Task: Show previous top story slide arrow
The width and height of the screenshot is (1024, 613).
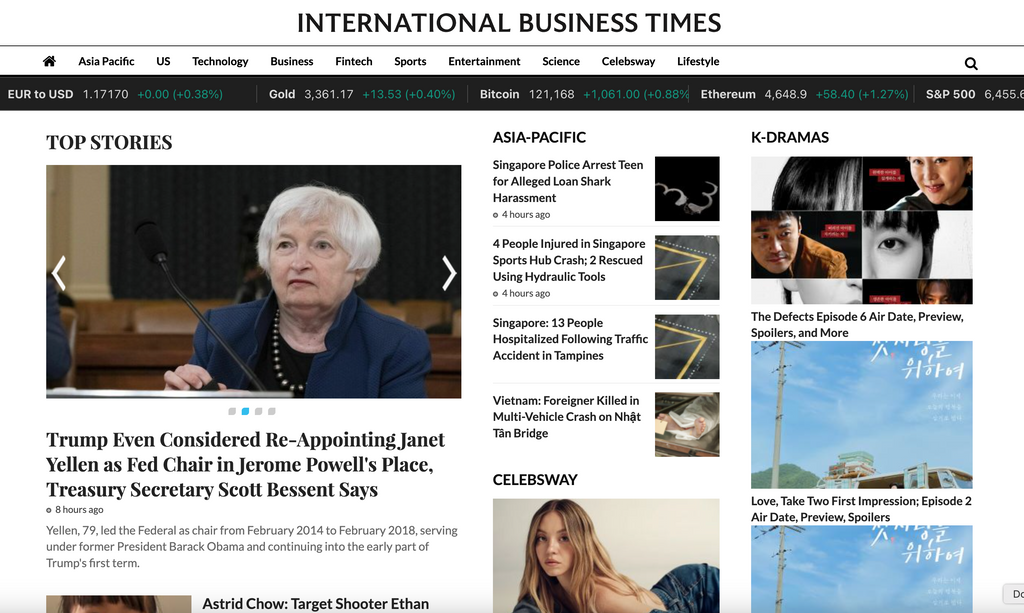Action: point(59,273)
